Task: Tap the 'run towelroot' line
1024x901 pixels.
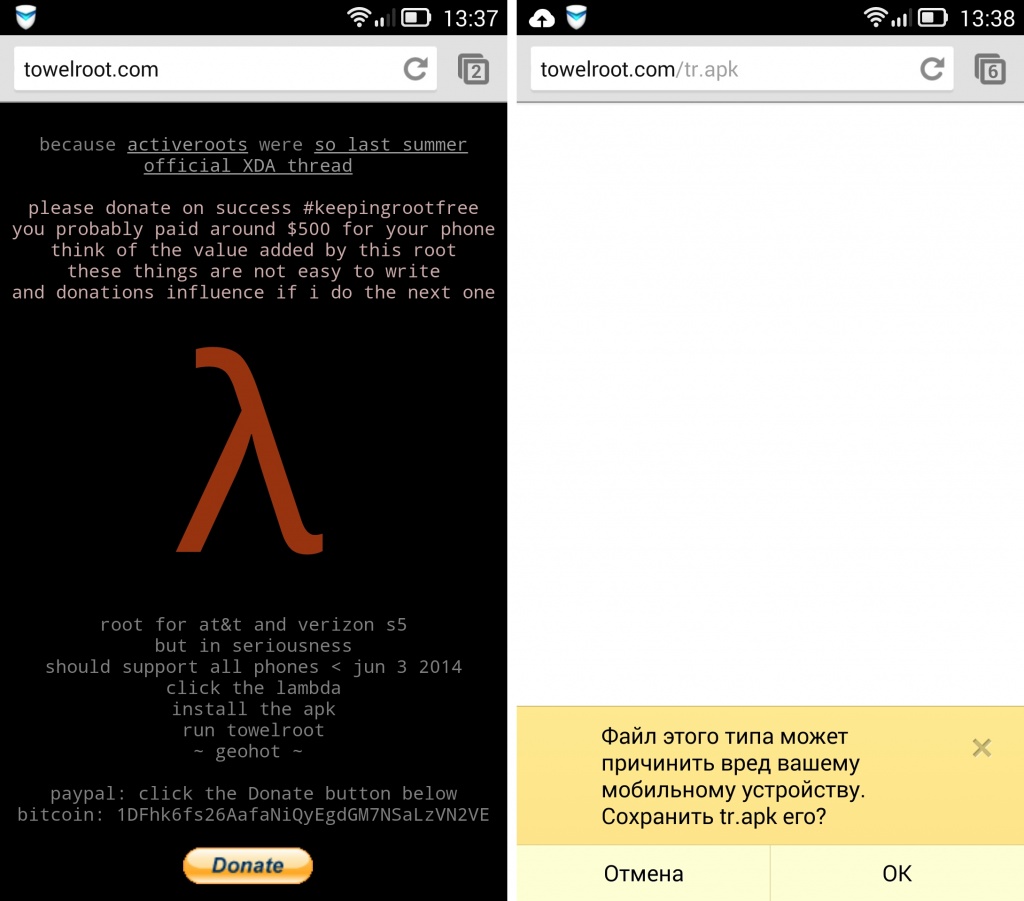Action: pyautogui.click(x=253, y=729)
